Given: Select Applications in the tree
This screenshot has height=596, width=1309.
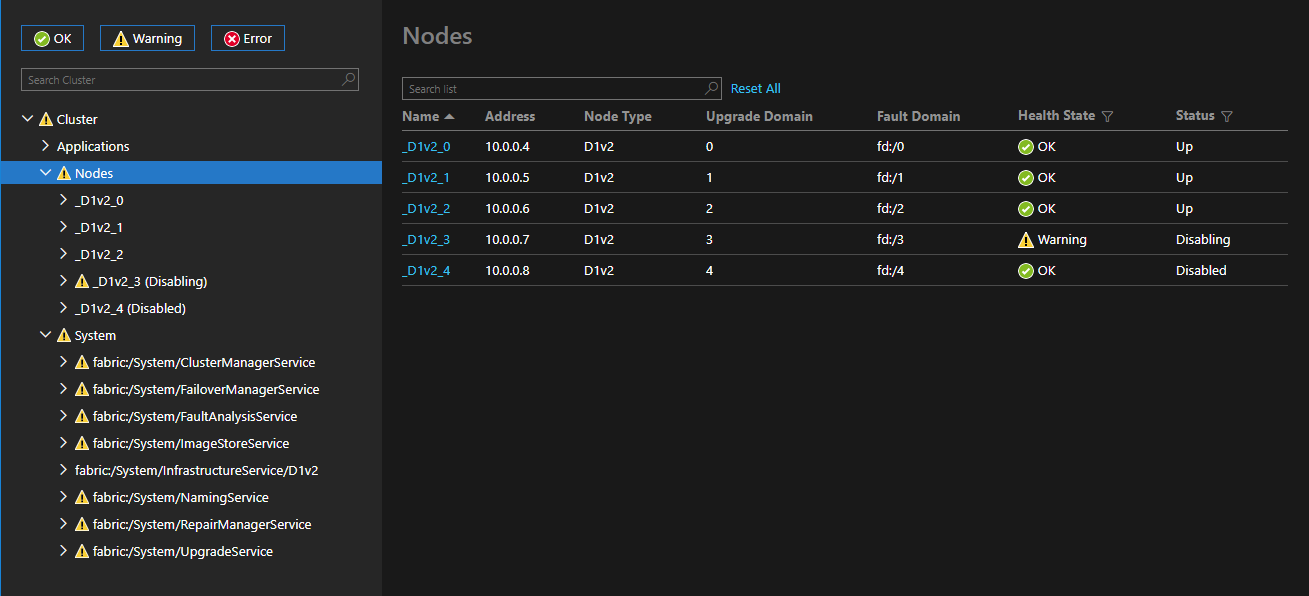Looking at the screenshot, I should tap(93, 146).
